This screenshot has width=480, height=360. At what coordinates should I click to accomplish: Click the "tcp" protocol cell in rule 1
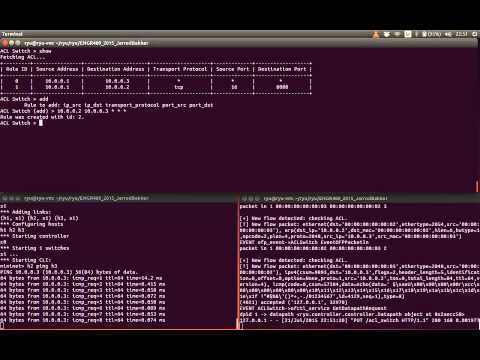[x=179, y=87]
